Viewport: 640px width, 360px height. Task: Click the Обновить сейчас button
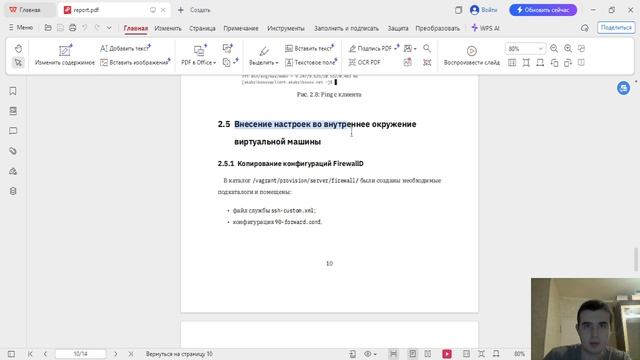[543, 10]
